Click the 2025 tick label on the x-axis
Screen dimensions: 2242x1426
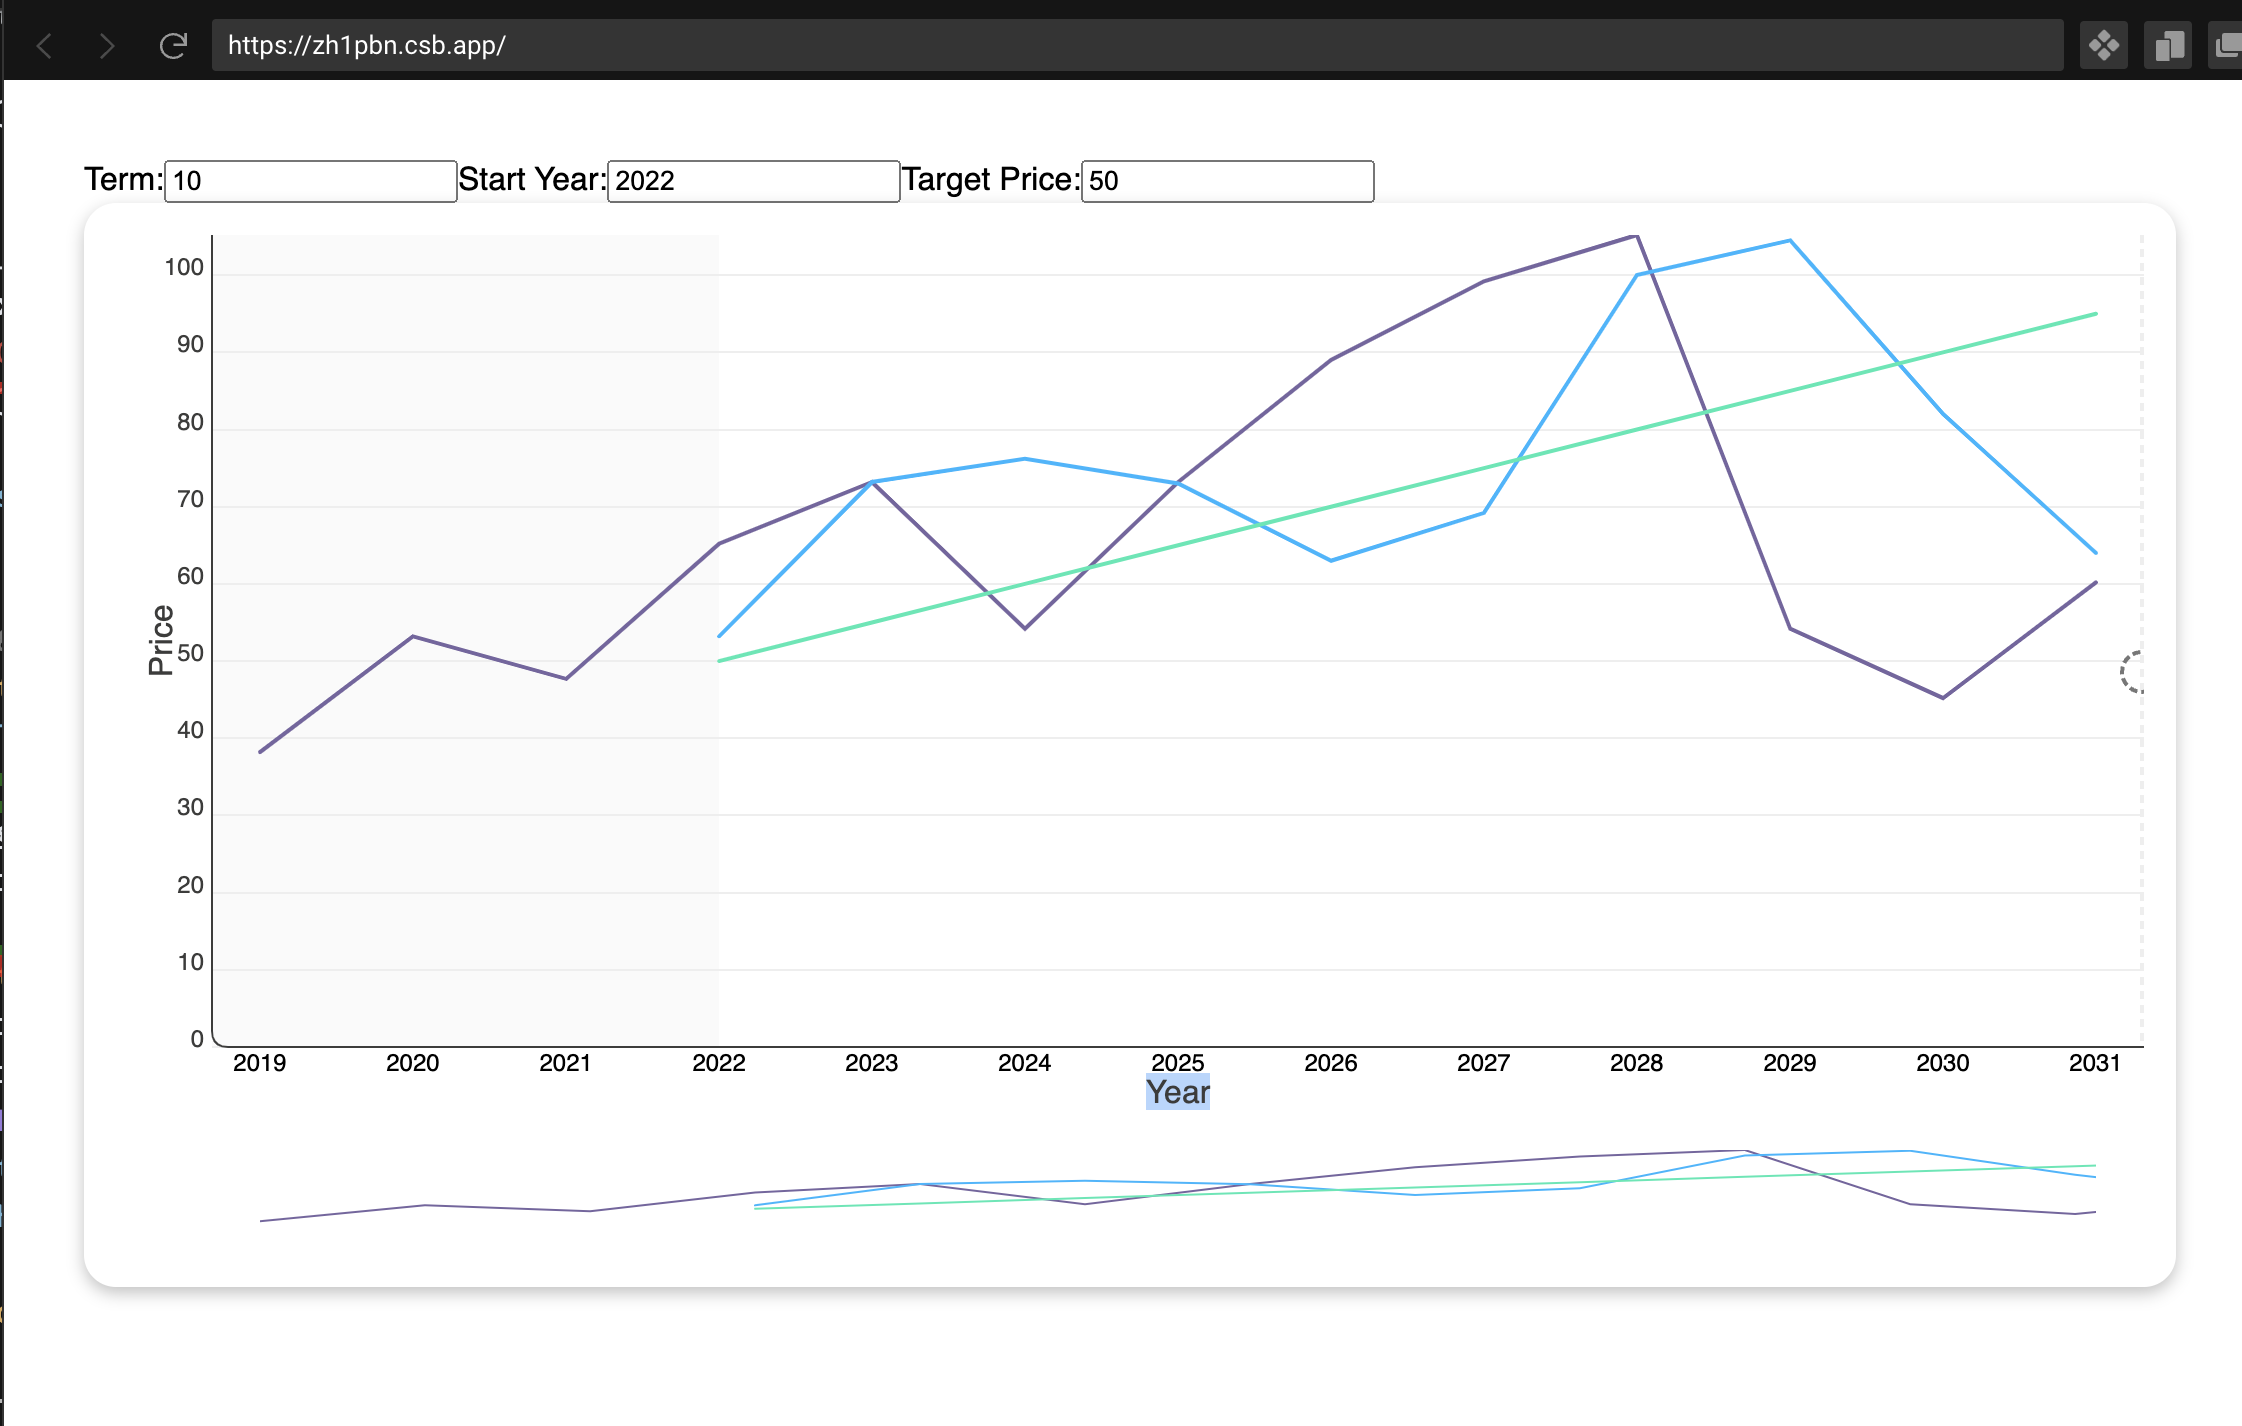(1177, 1062)
